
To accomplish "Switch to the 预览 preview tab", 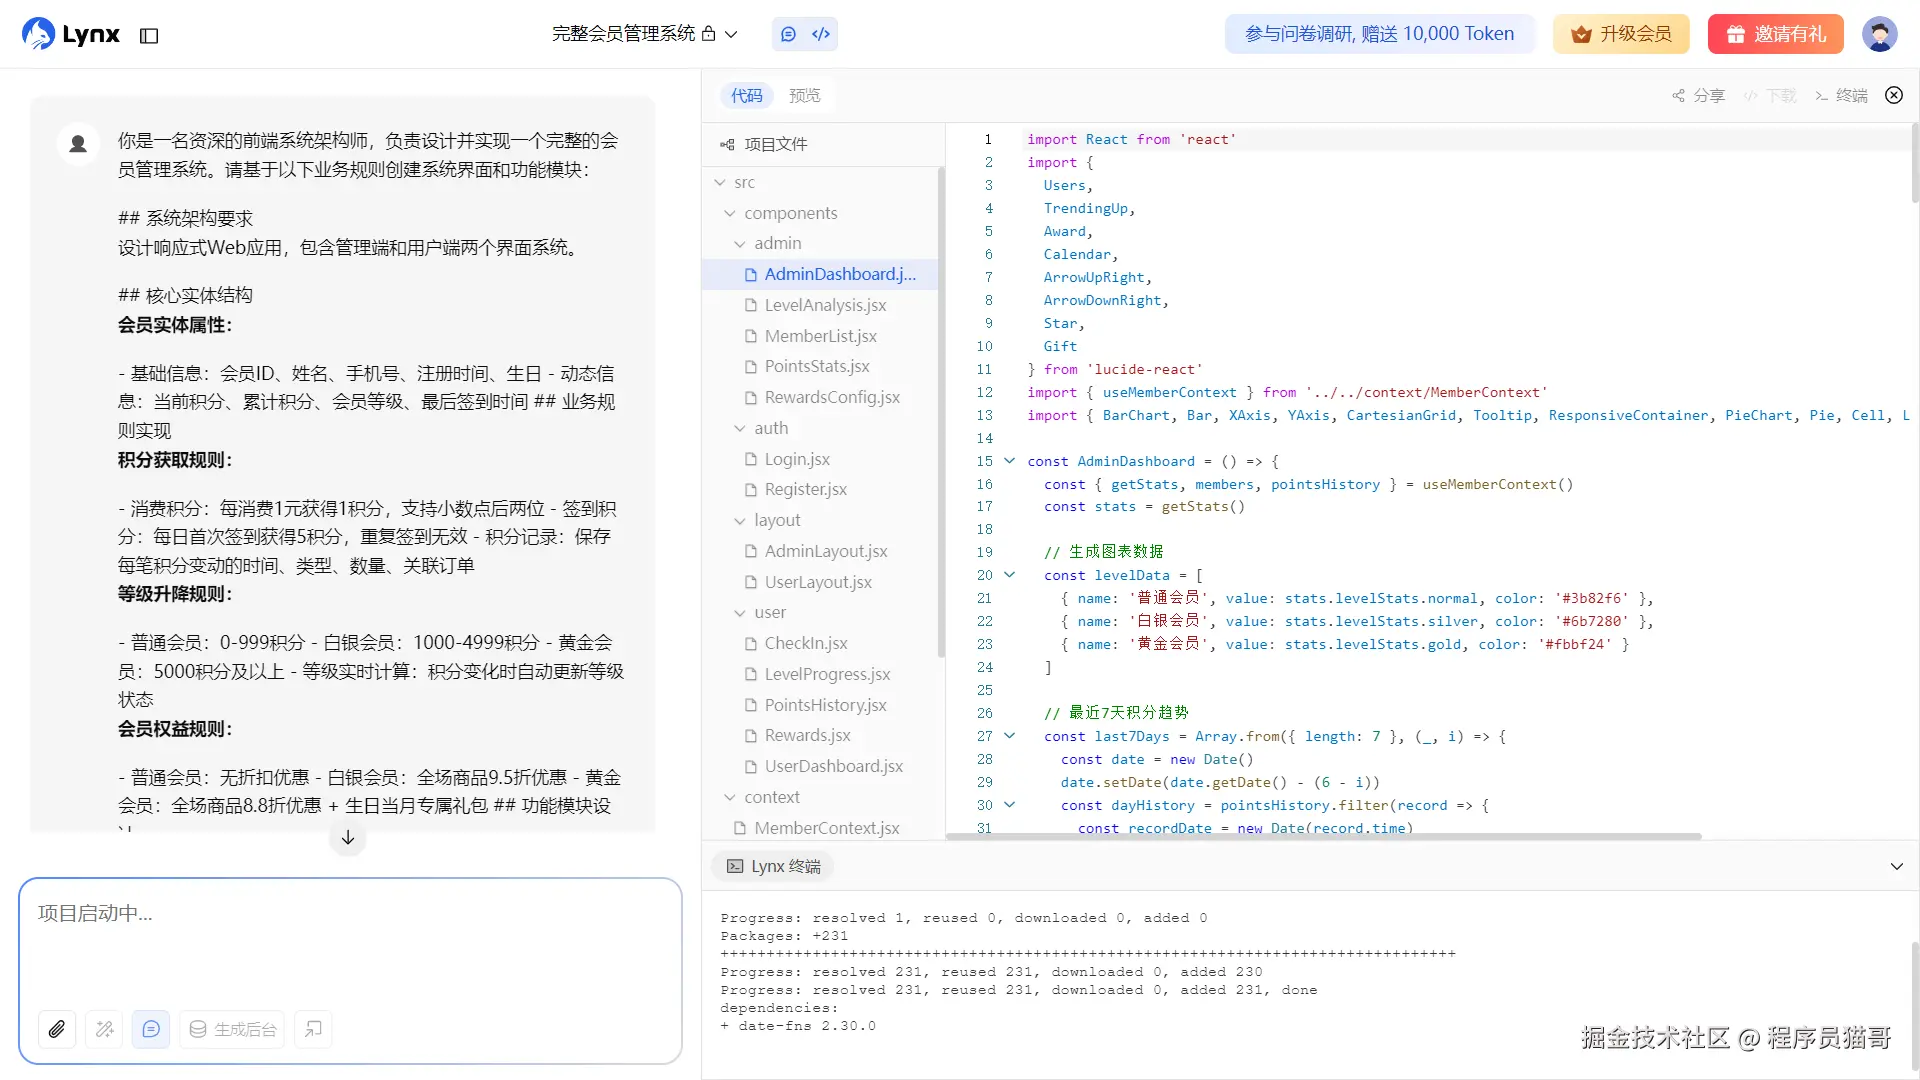I will tap(804, 96).
